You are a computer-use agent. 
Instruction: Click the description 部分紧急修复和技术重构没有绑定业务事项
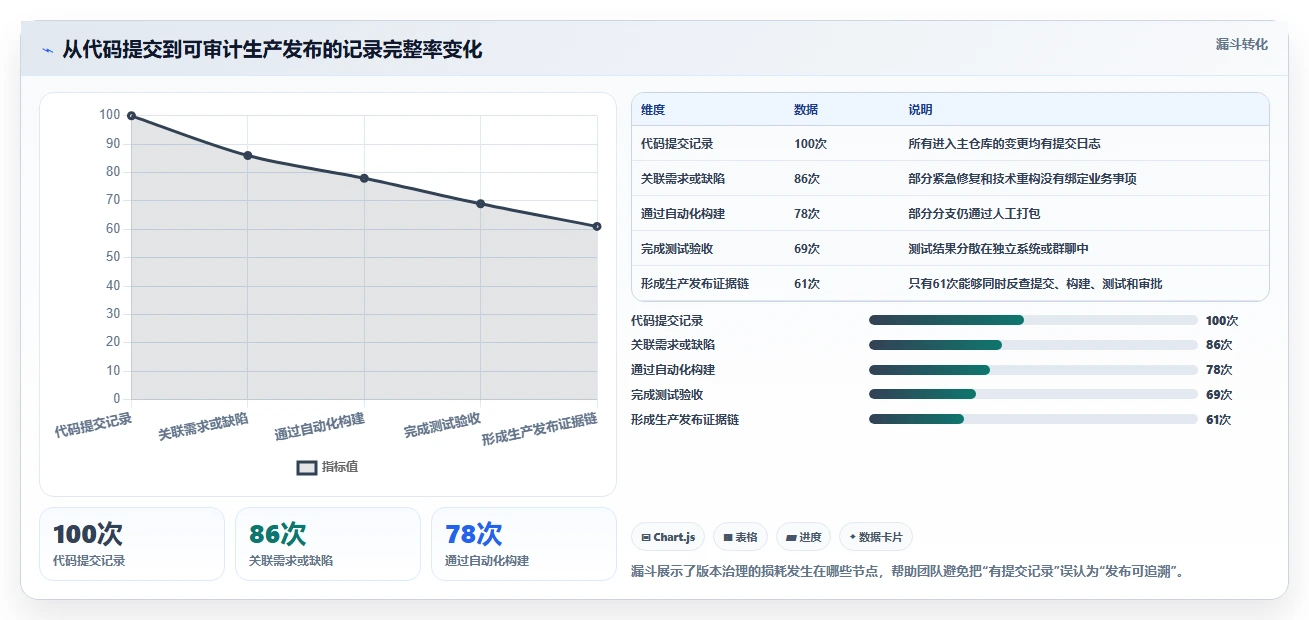1022,179
